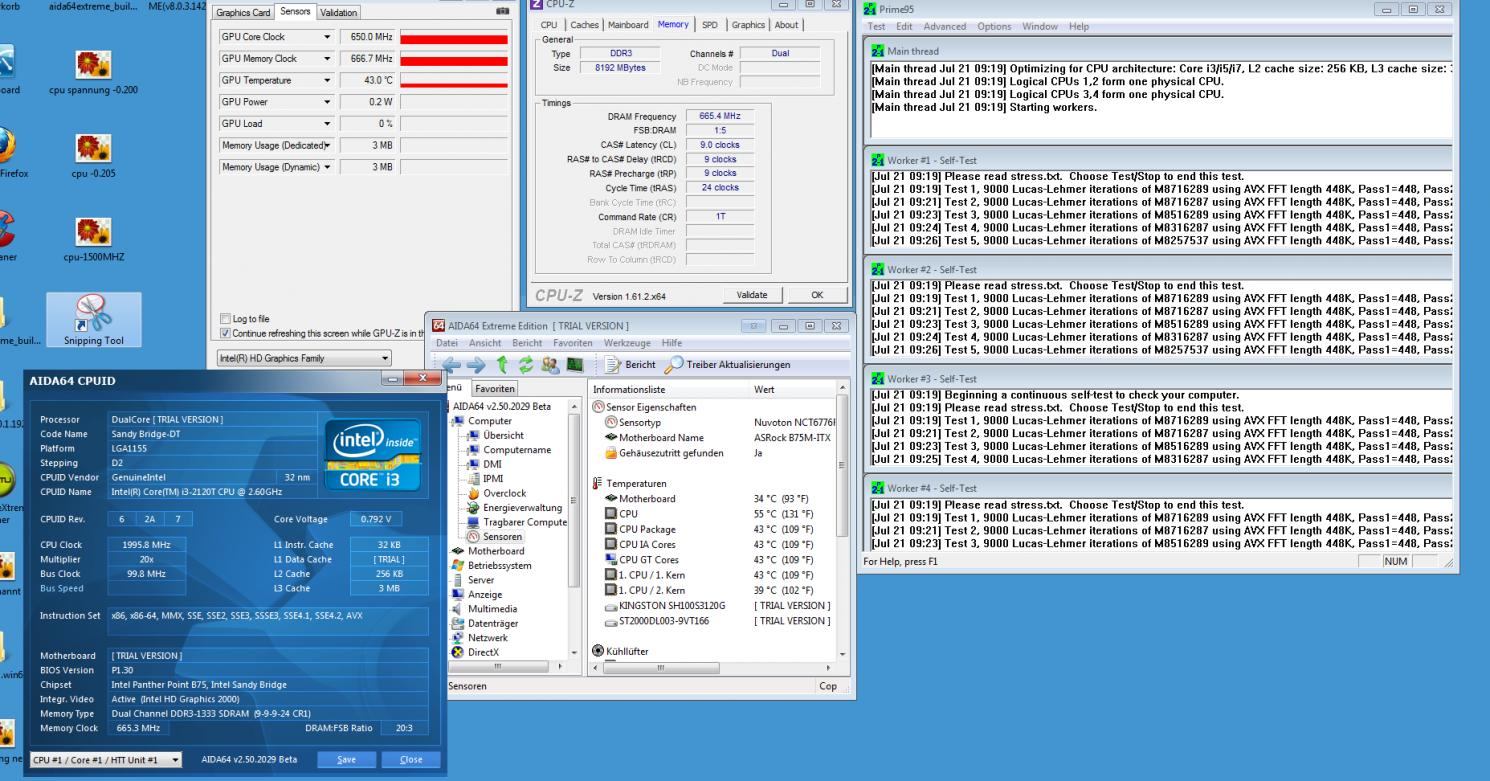Screen dimensions: 1490x781
Task: Open the Memory Usage (Dynamic) dropdown
Action: click(x=328, y=167)
